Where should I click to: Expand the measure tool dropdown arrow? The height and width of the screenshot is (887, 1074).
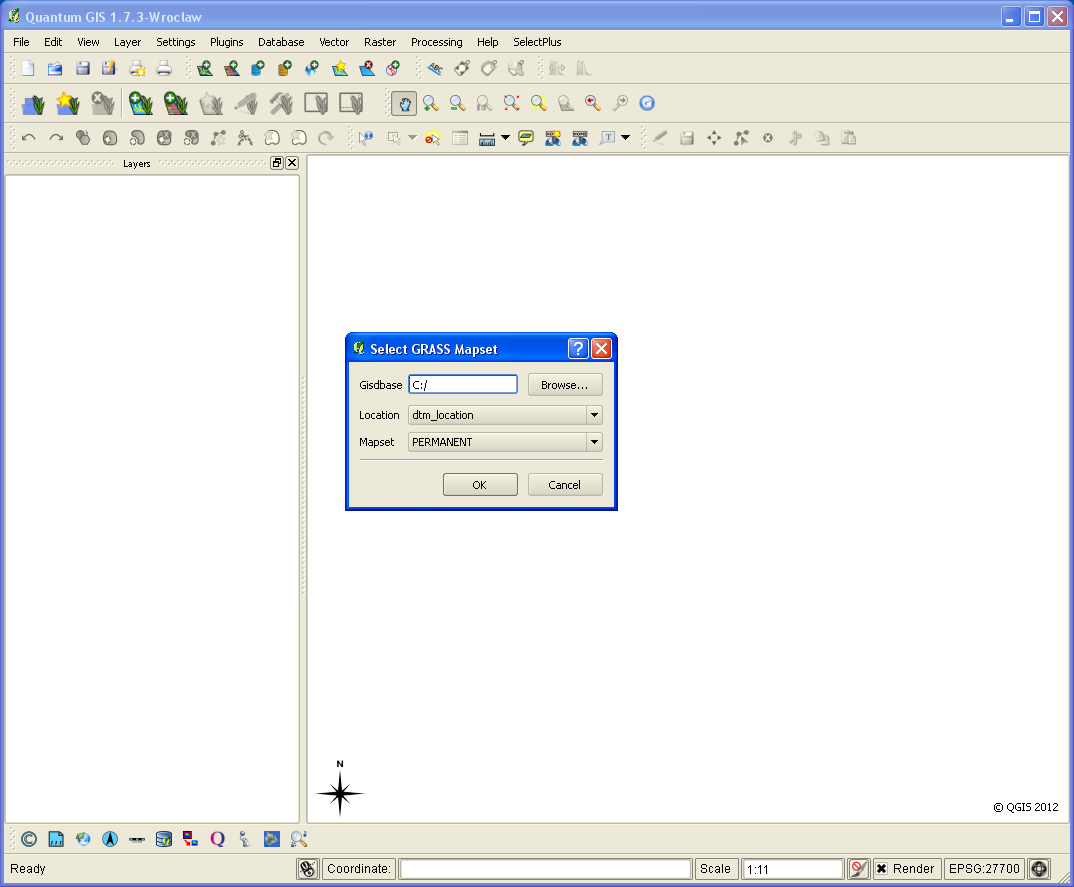click(506, 137)
